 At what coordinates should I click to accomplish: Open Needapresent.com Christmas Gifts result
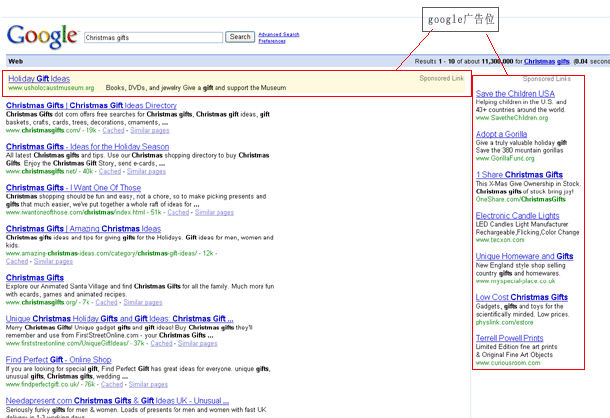[x=117, y=401]
